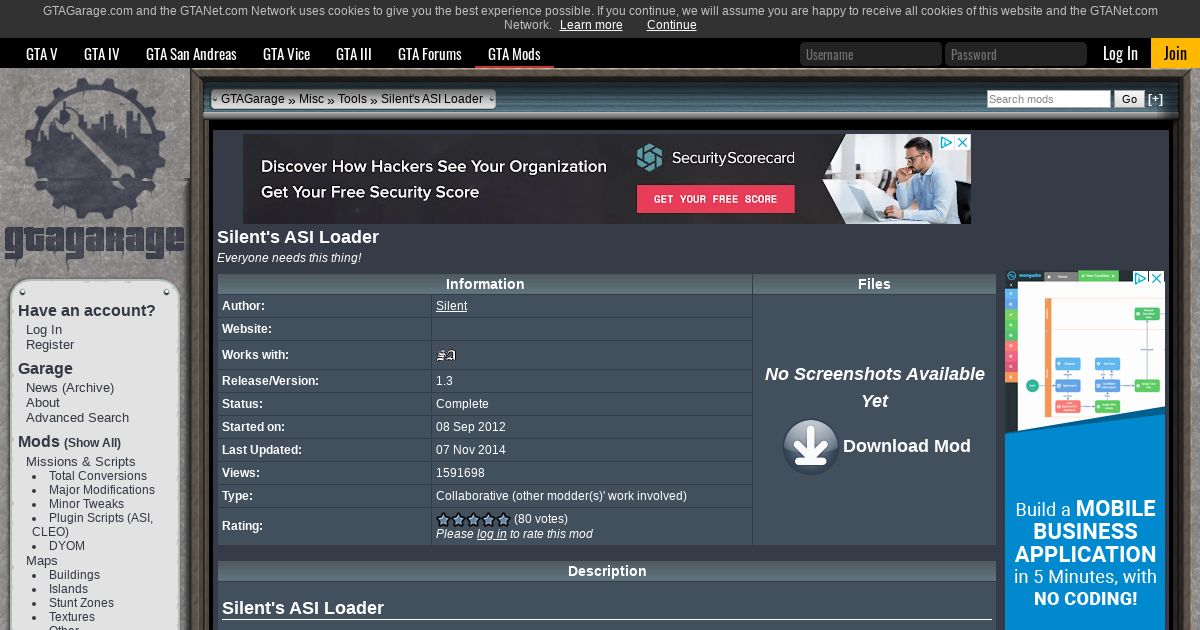Click the Go search button

coord(1129,99)
